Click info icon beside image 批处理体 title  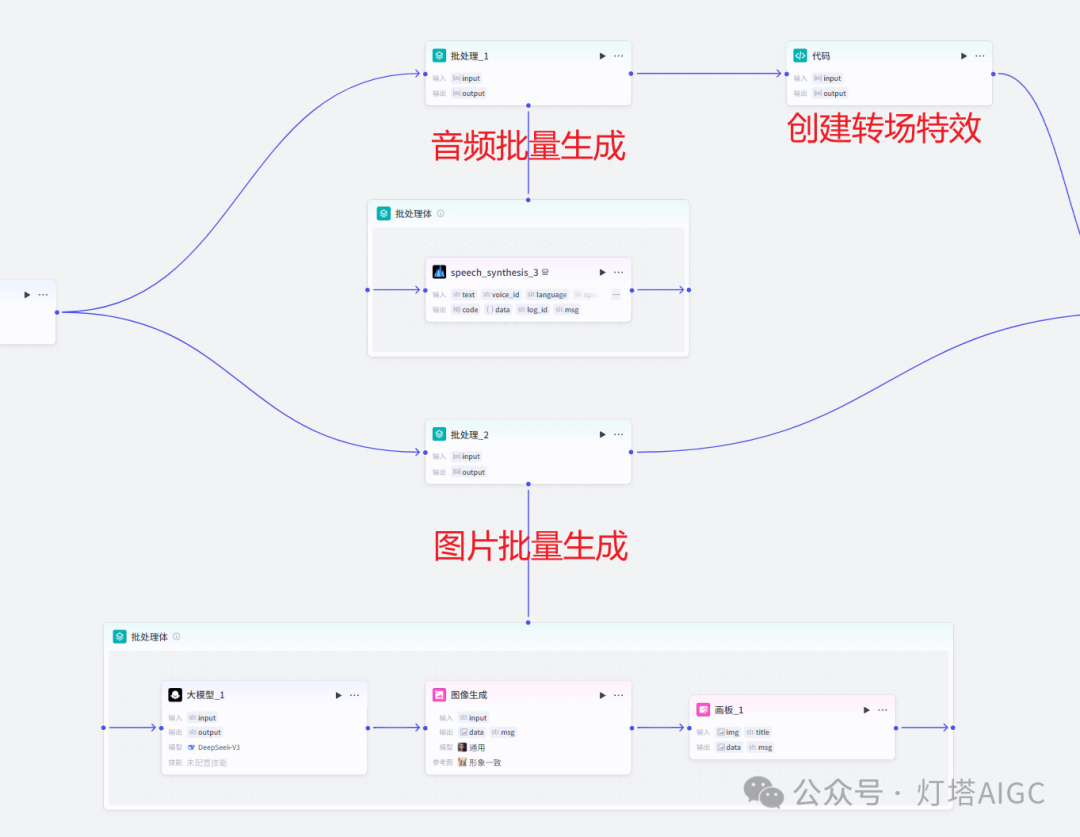coord(176,637)
